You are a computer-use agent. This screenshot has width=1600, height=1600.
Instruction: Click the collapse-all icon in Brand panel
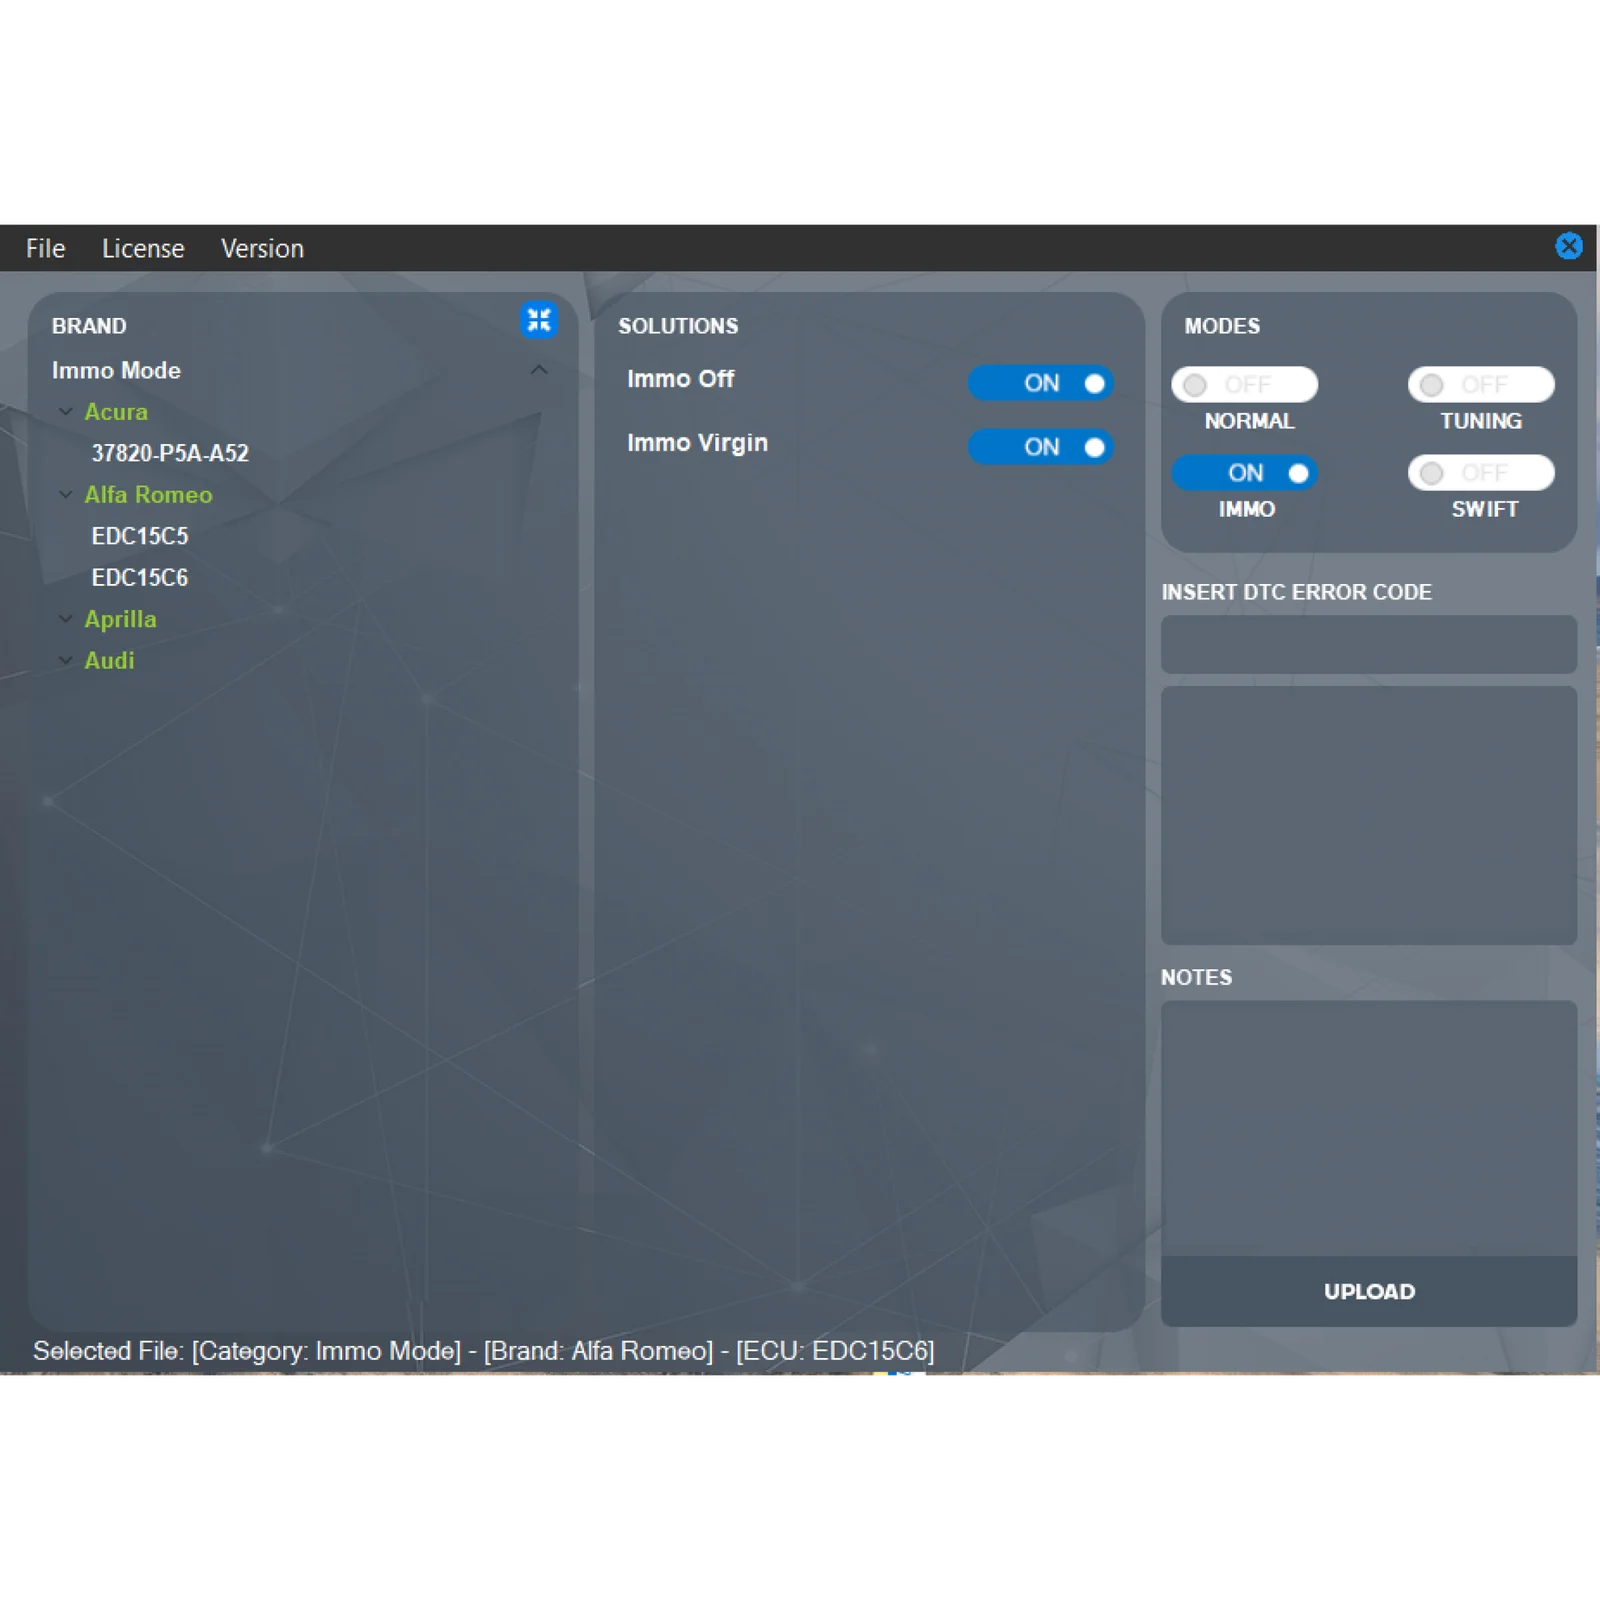(x=539, y=320)
